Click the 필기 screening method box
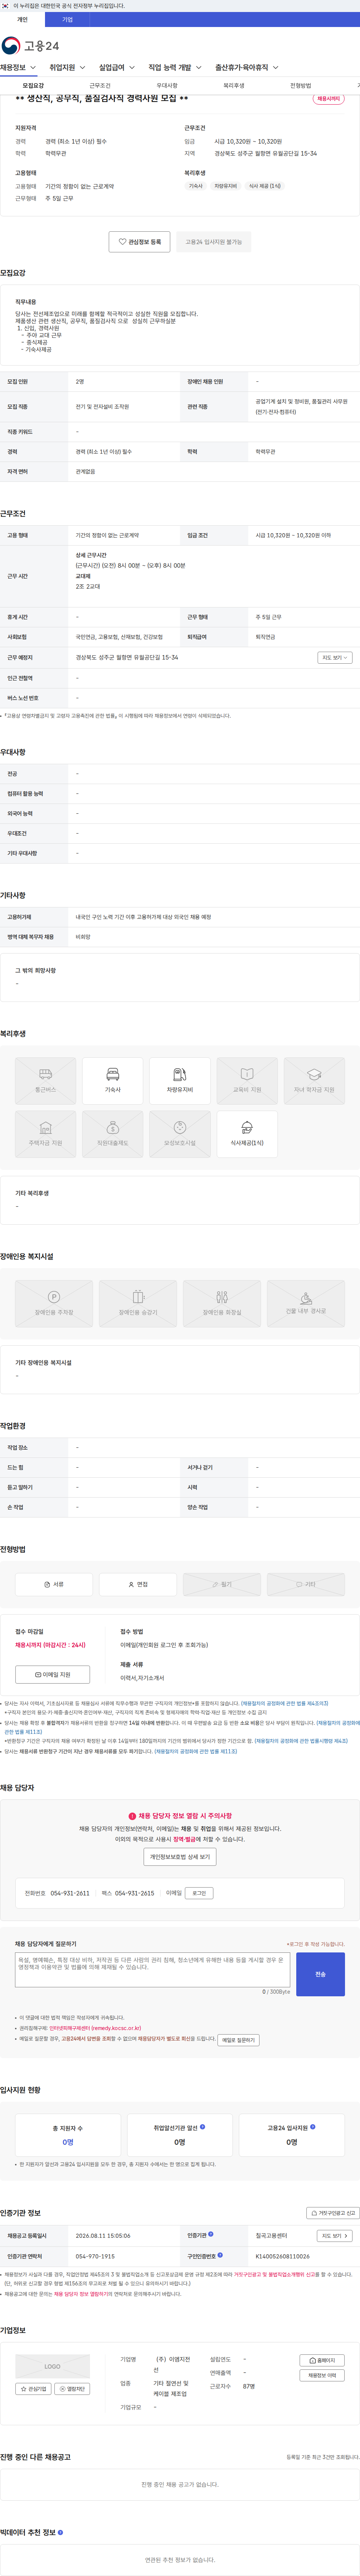 point(222,1584)
